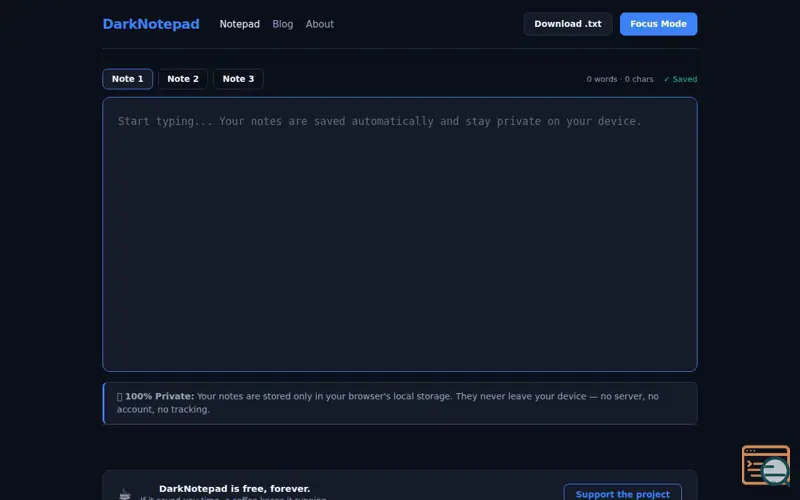The height and width of the screenshot is (500, 800).
Task: Switch to the Note 2 tab
Action: coord(183,79)
